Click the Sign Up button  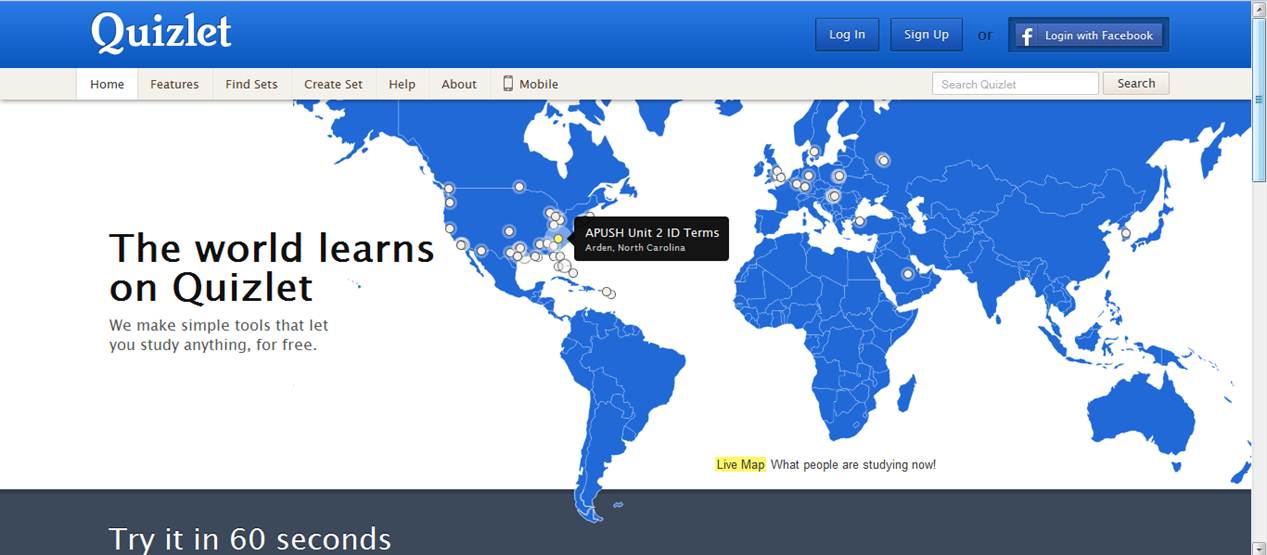coord(926,35)
